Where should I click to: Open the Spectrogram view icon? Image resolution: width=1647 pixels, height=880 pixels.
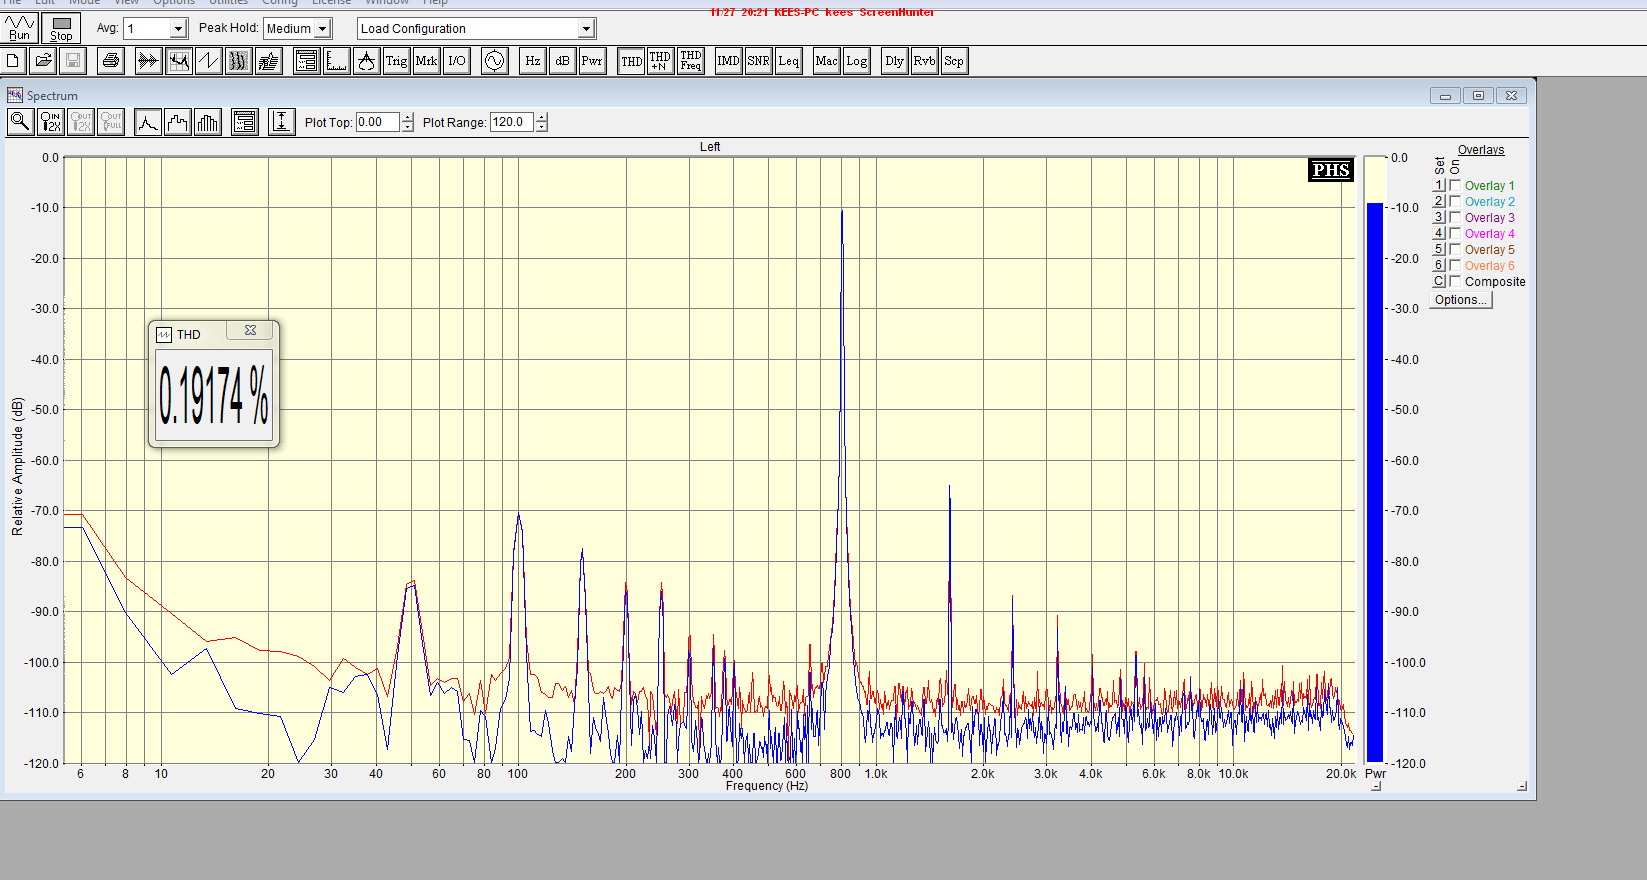[x=238, y=61]
